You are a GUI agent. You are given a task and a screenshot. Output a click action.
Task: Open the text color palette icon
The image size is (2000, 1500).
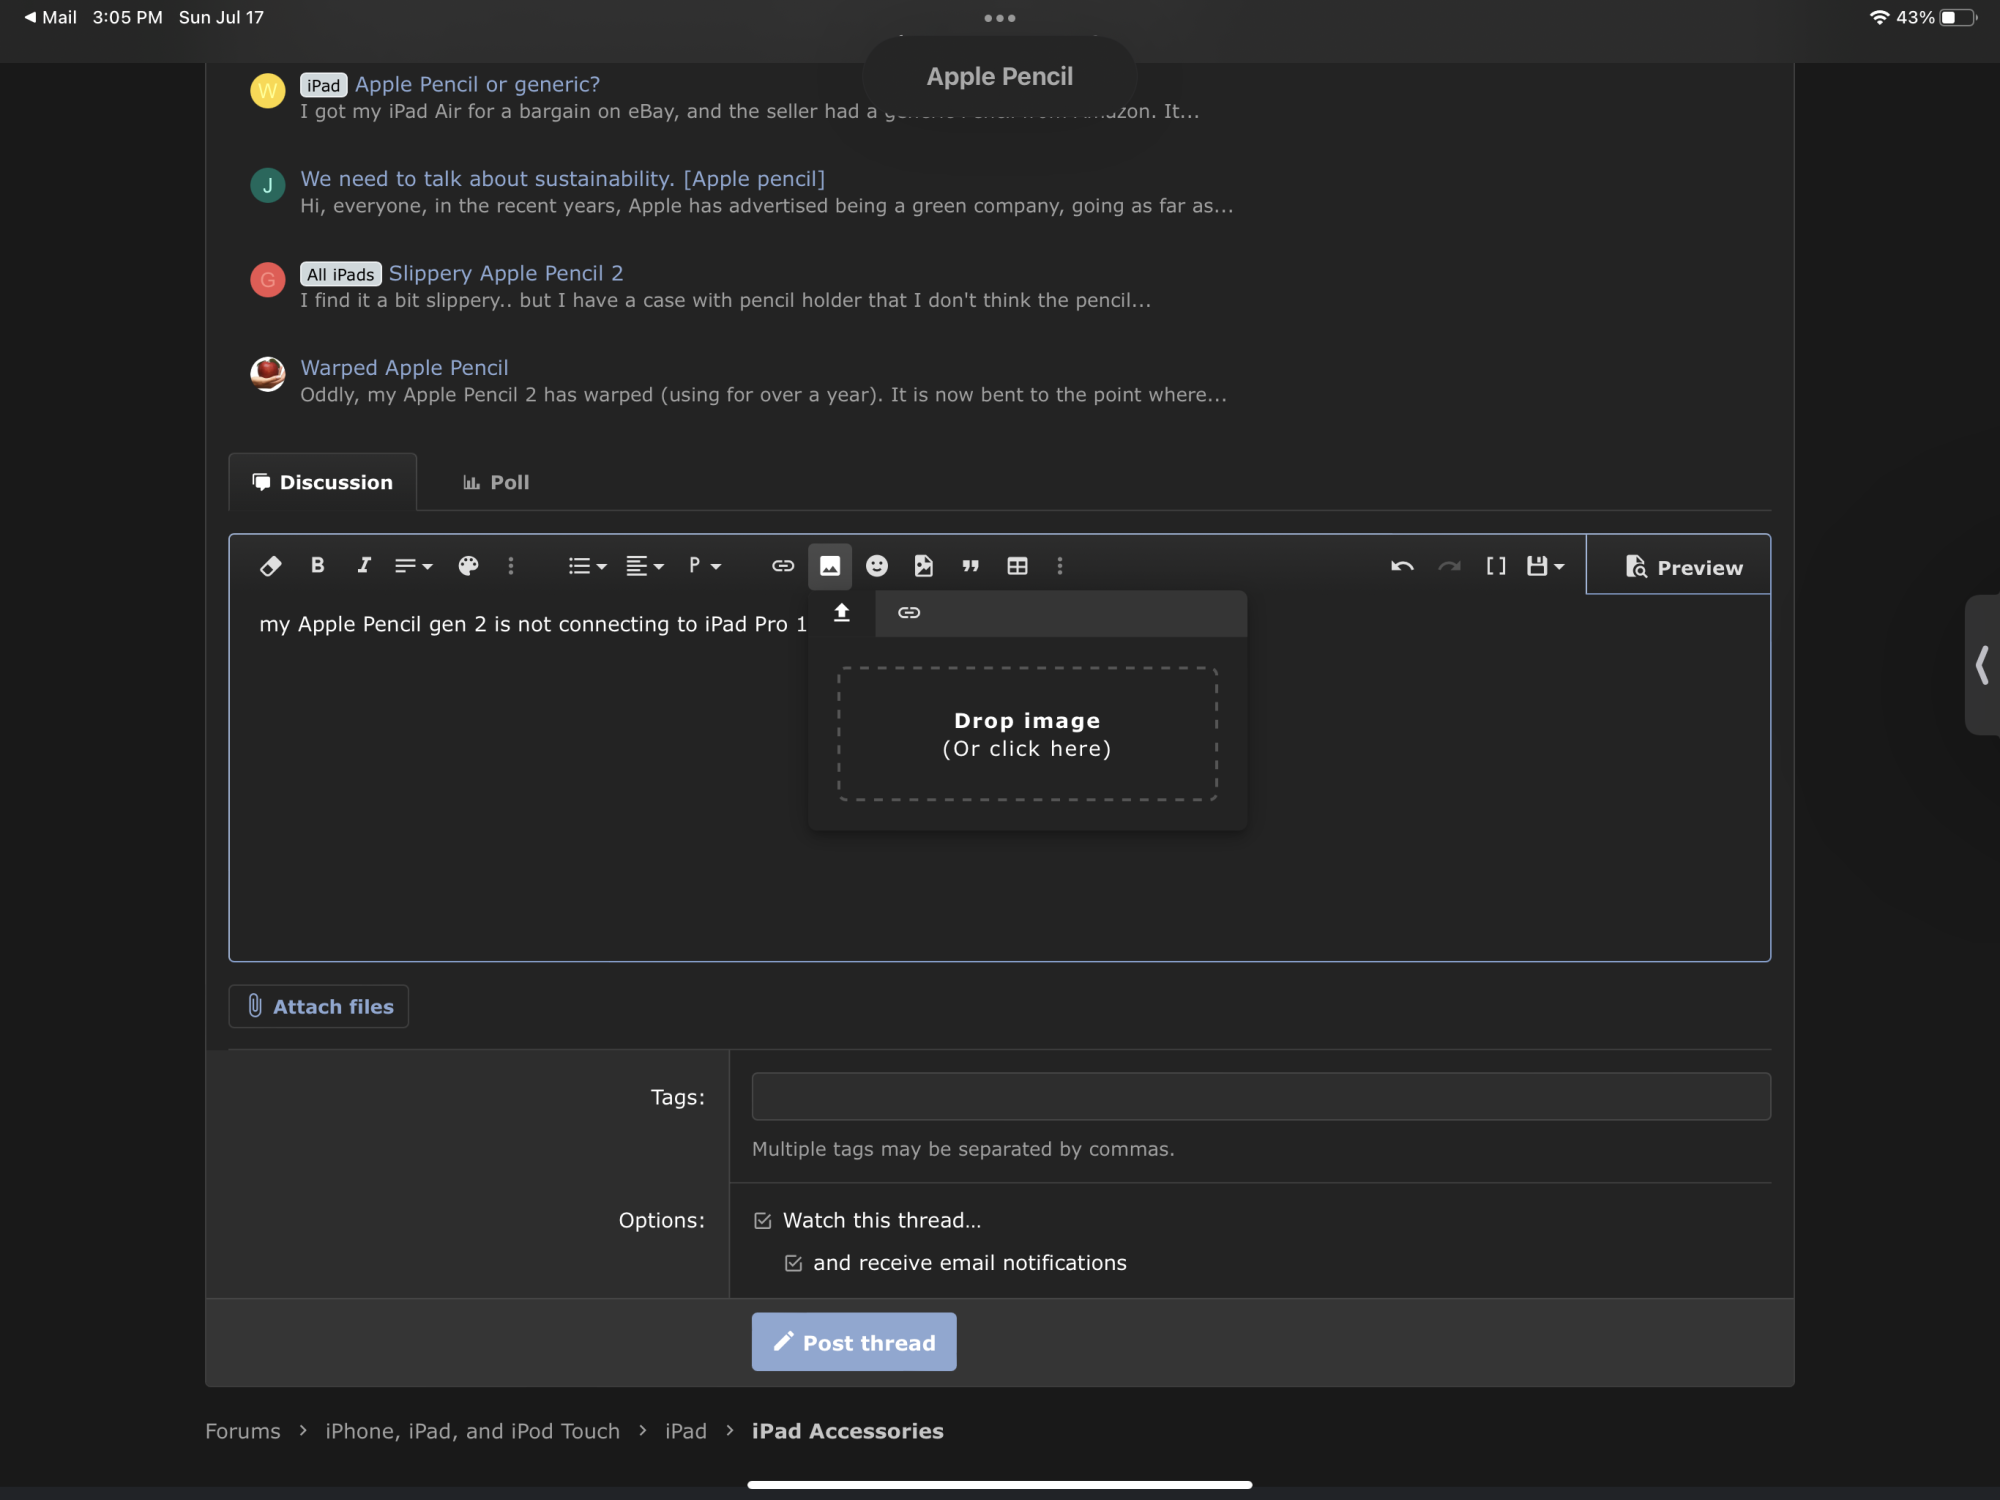point(468,566)
